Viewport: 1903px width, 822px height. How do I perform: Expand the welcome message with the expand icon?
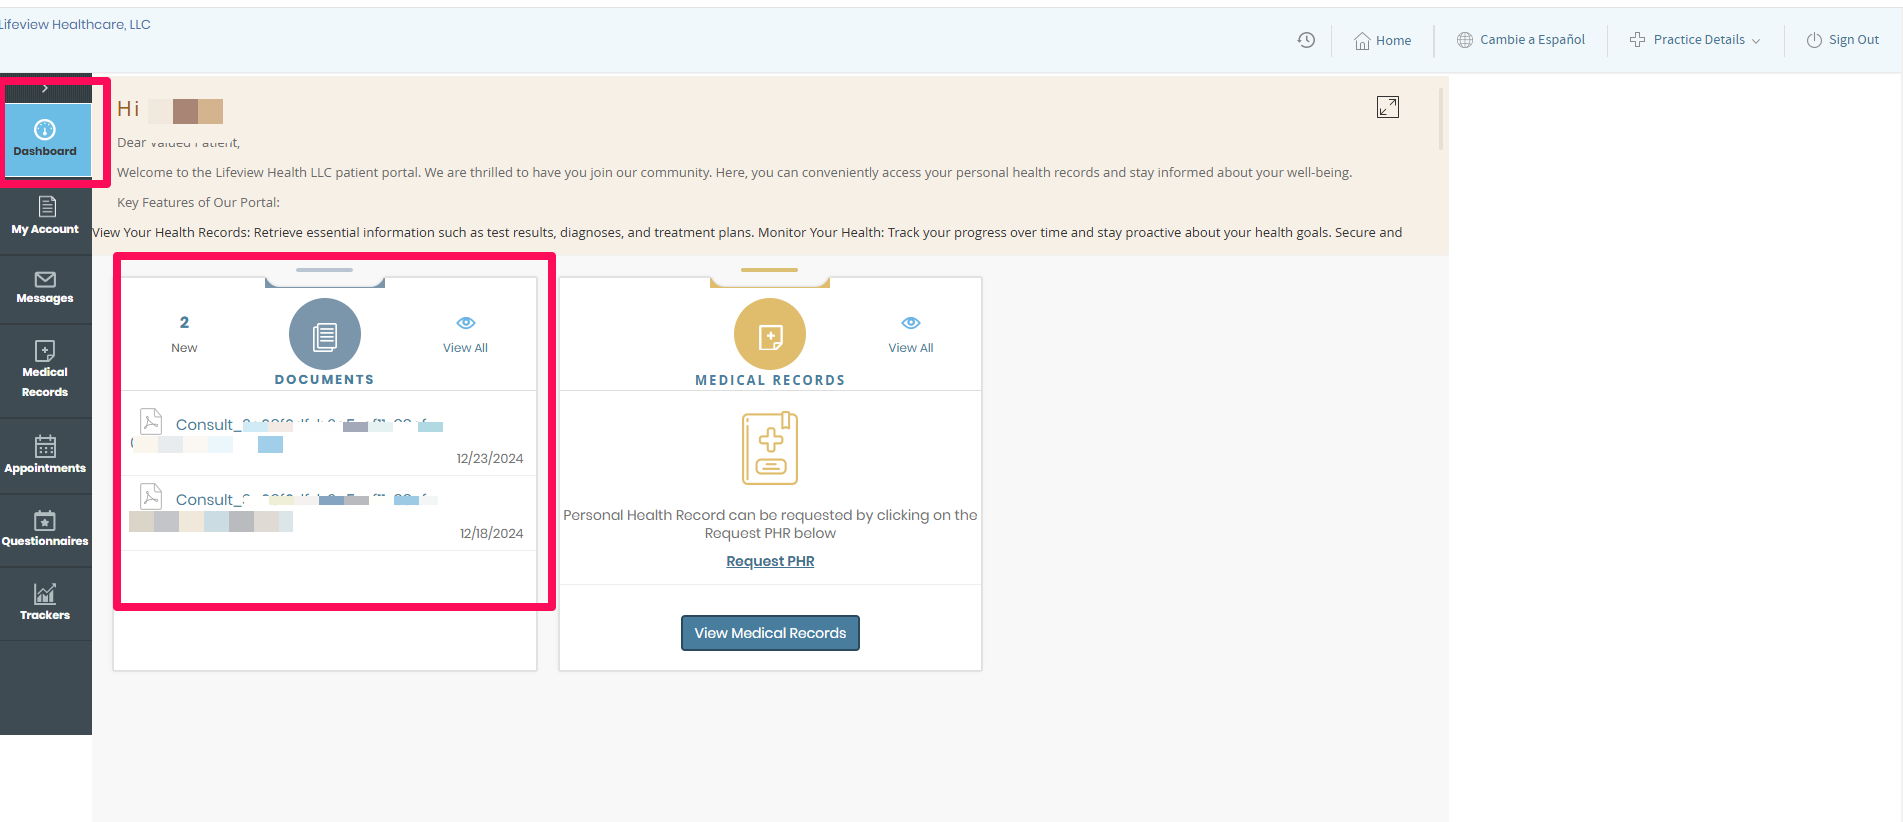pos(1388,107)
